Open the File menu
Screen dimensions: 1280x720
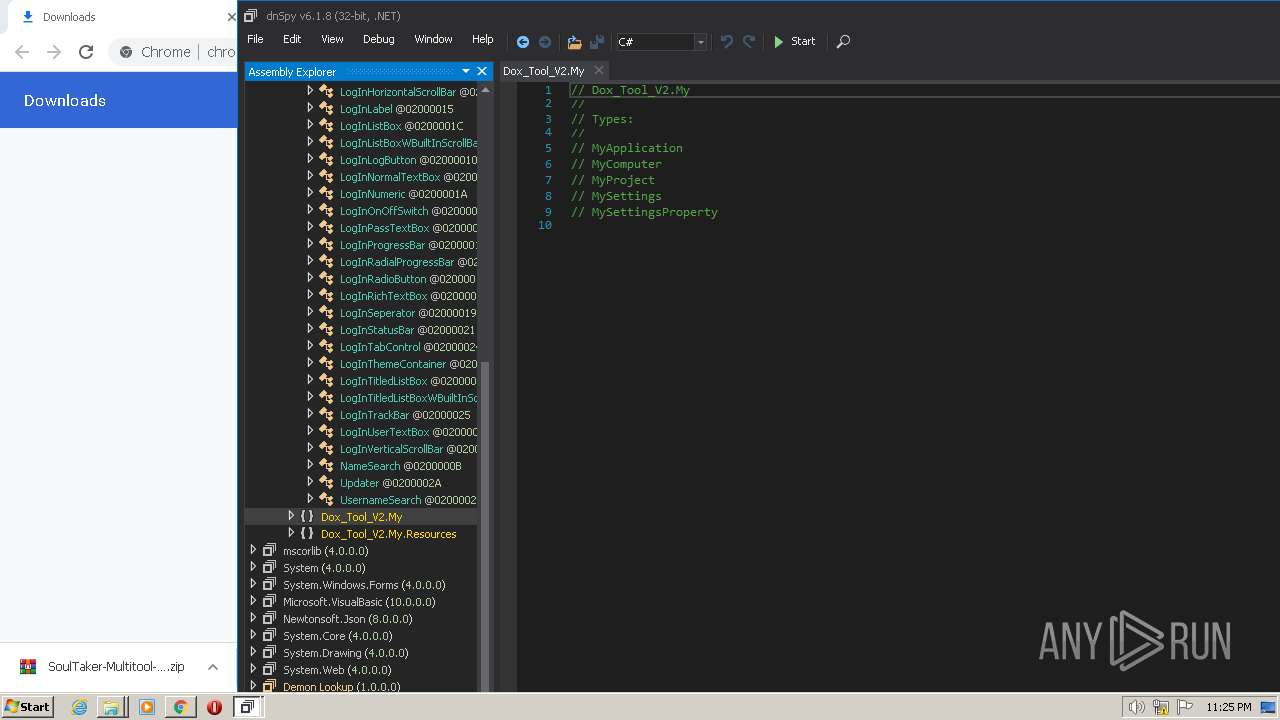255,39
